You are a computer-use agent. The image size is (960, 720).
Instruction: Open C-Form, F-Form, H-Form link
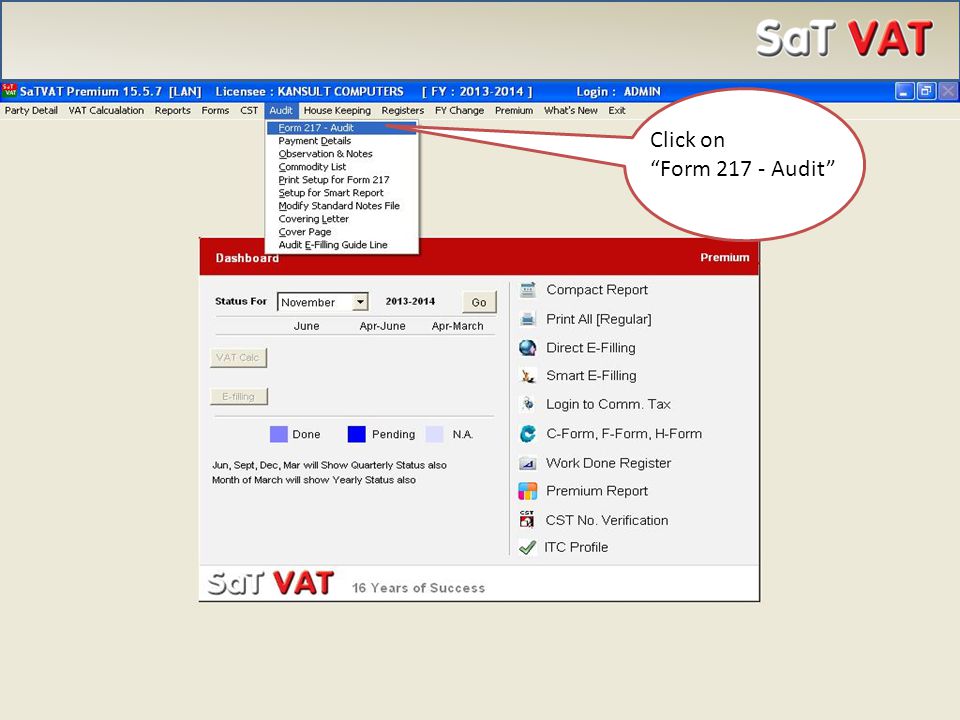click(624, 433)
